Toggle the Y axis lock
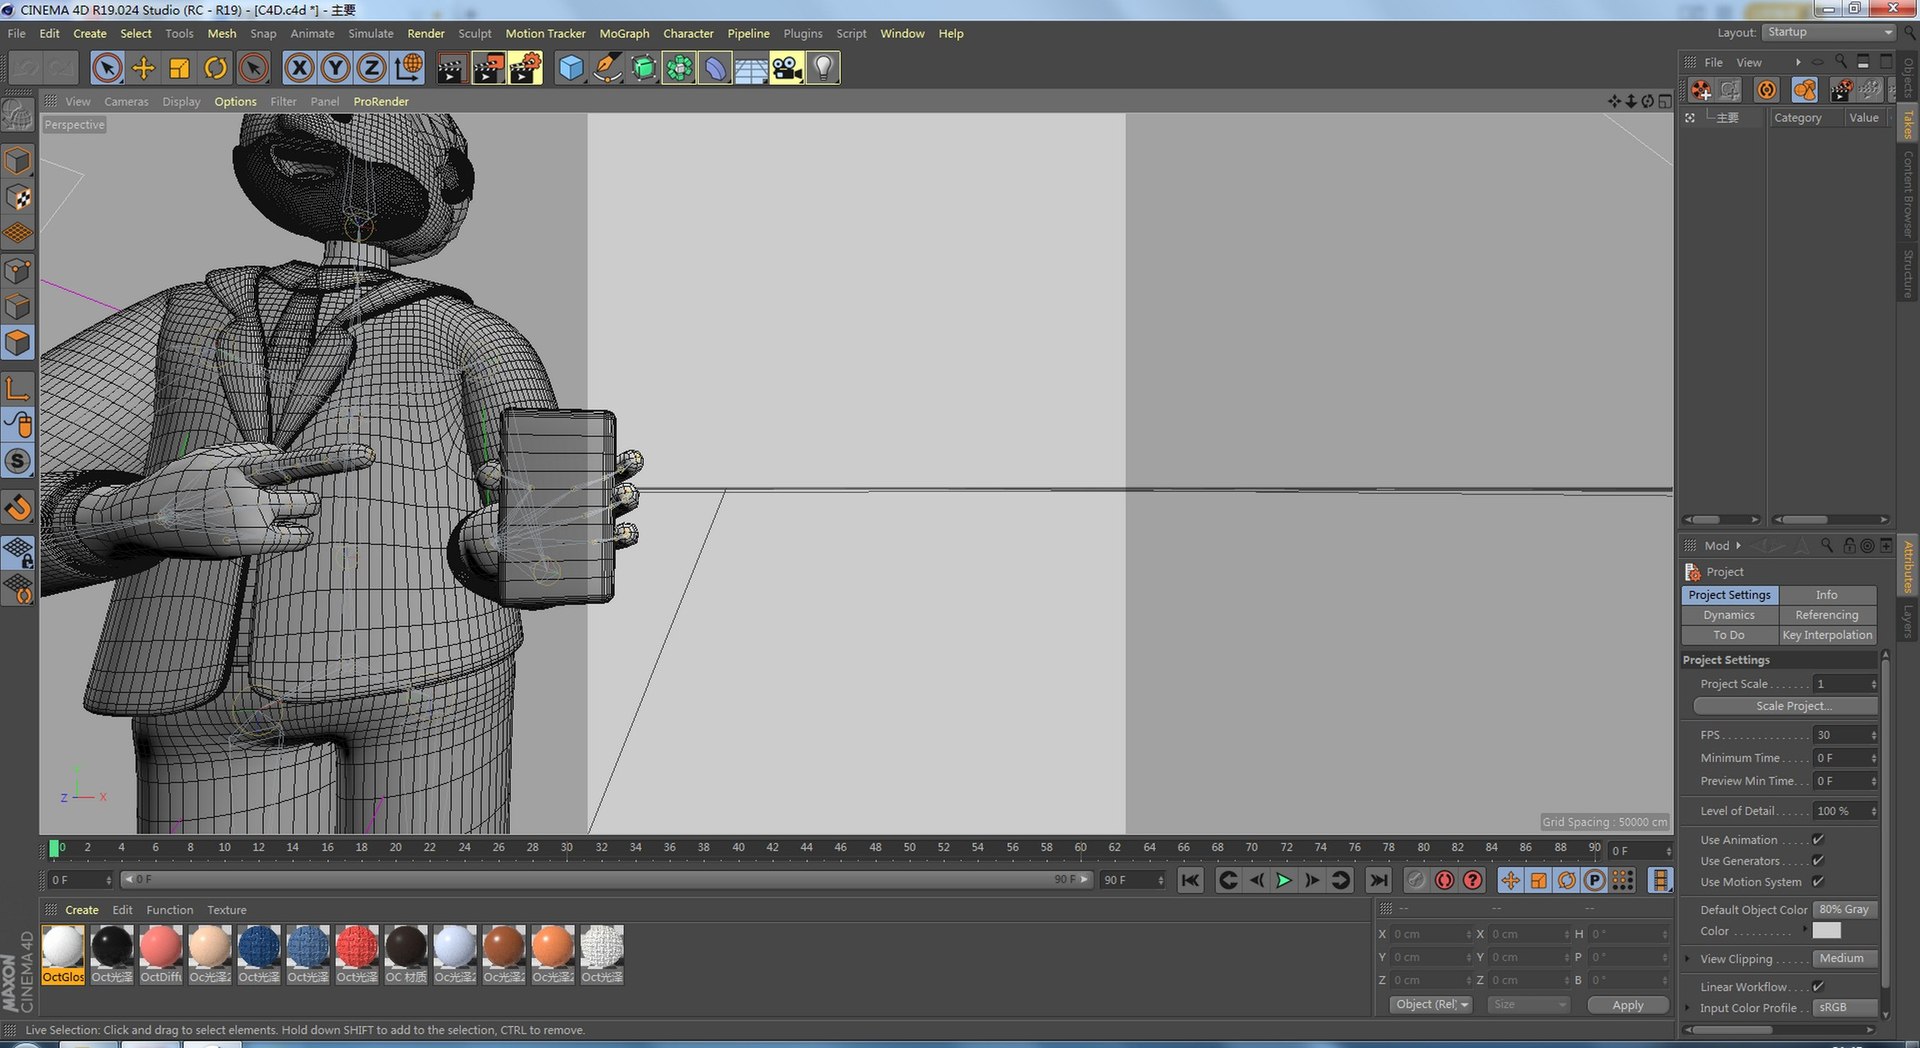 pyautogui.click(x=335, y=68)
